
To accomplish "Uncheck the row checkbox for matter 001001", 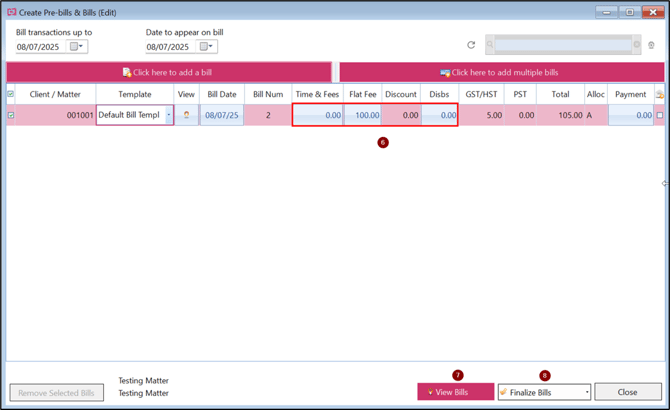I will (11, 115).
